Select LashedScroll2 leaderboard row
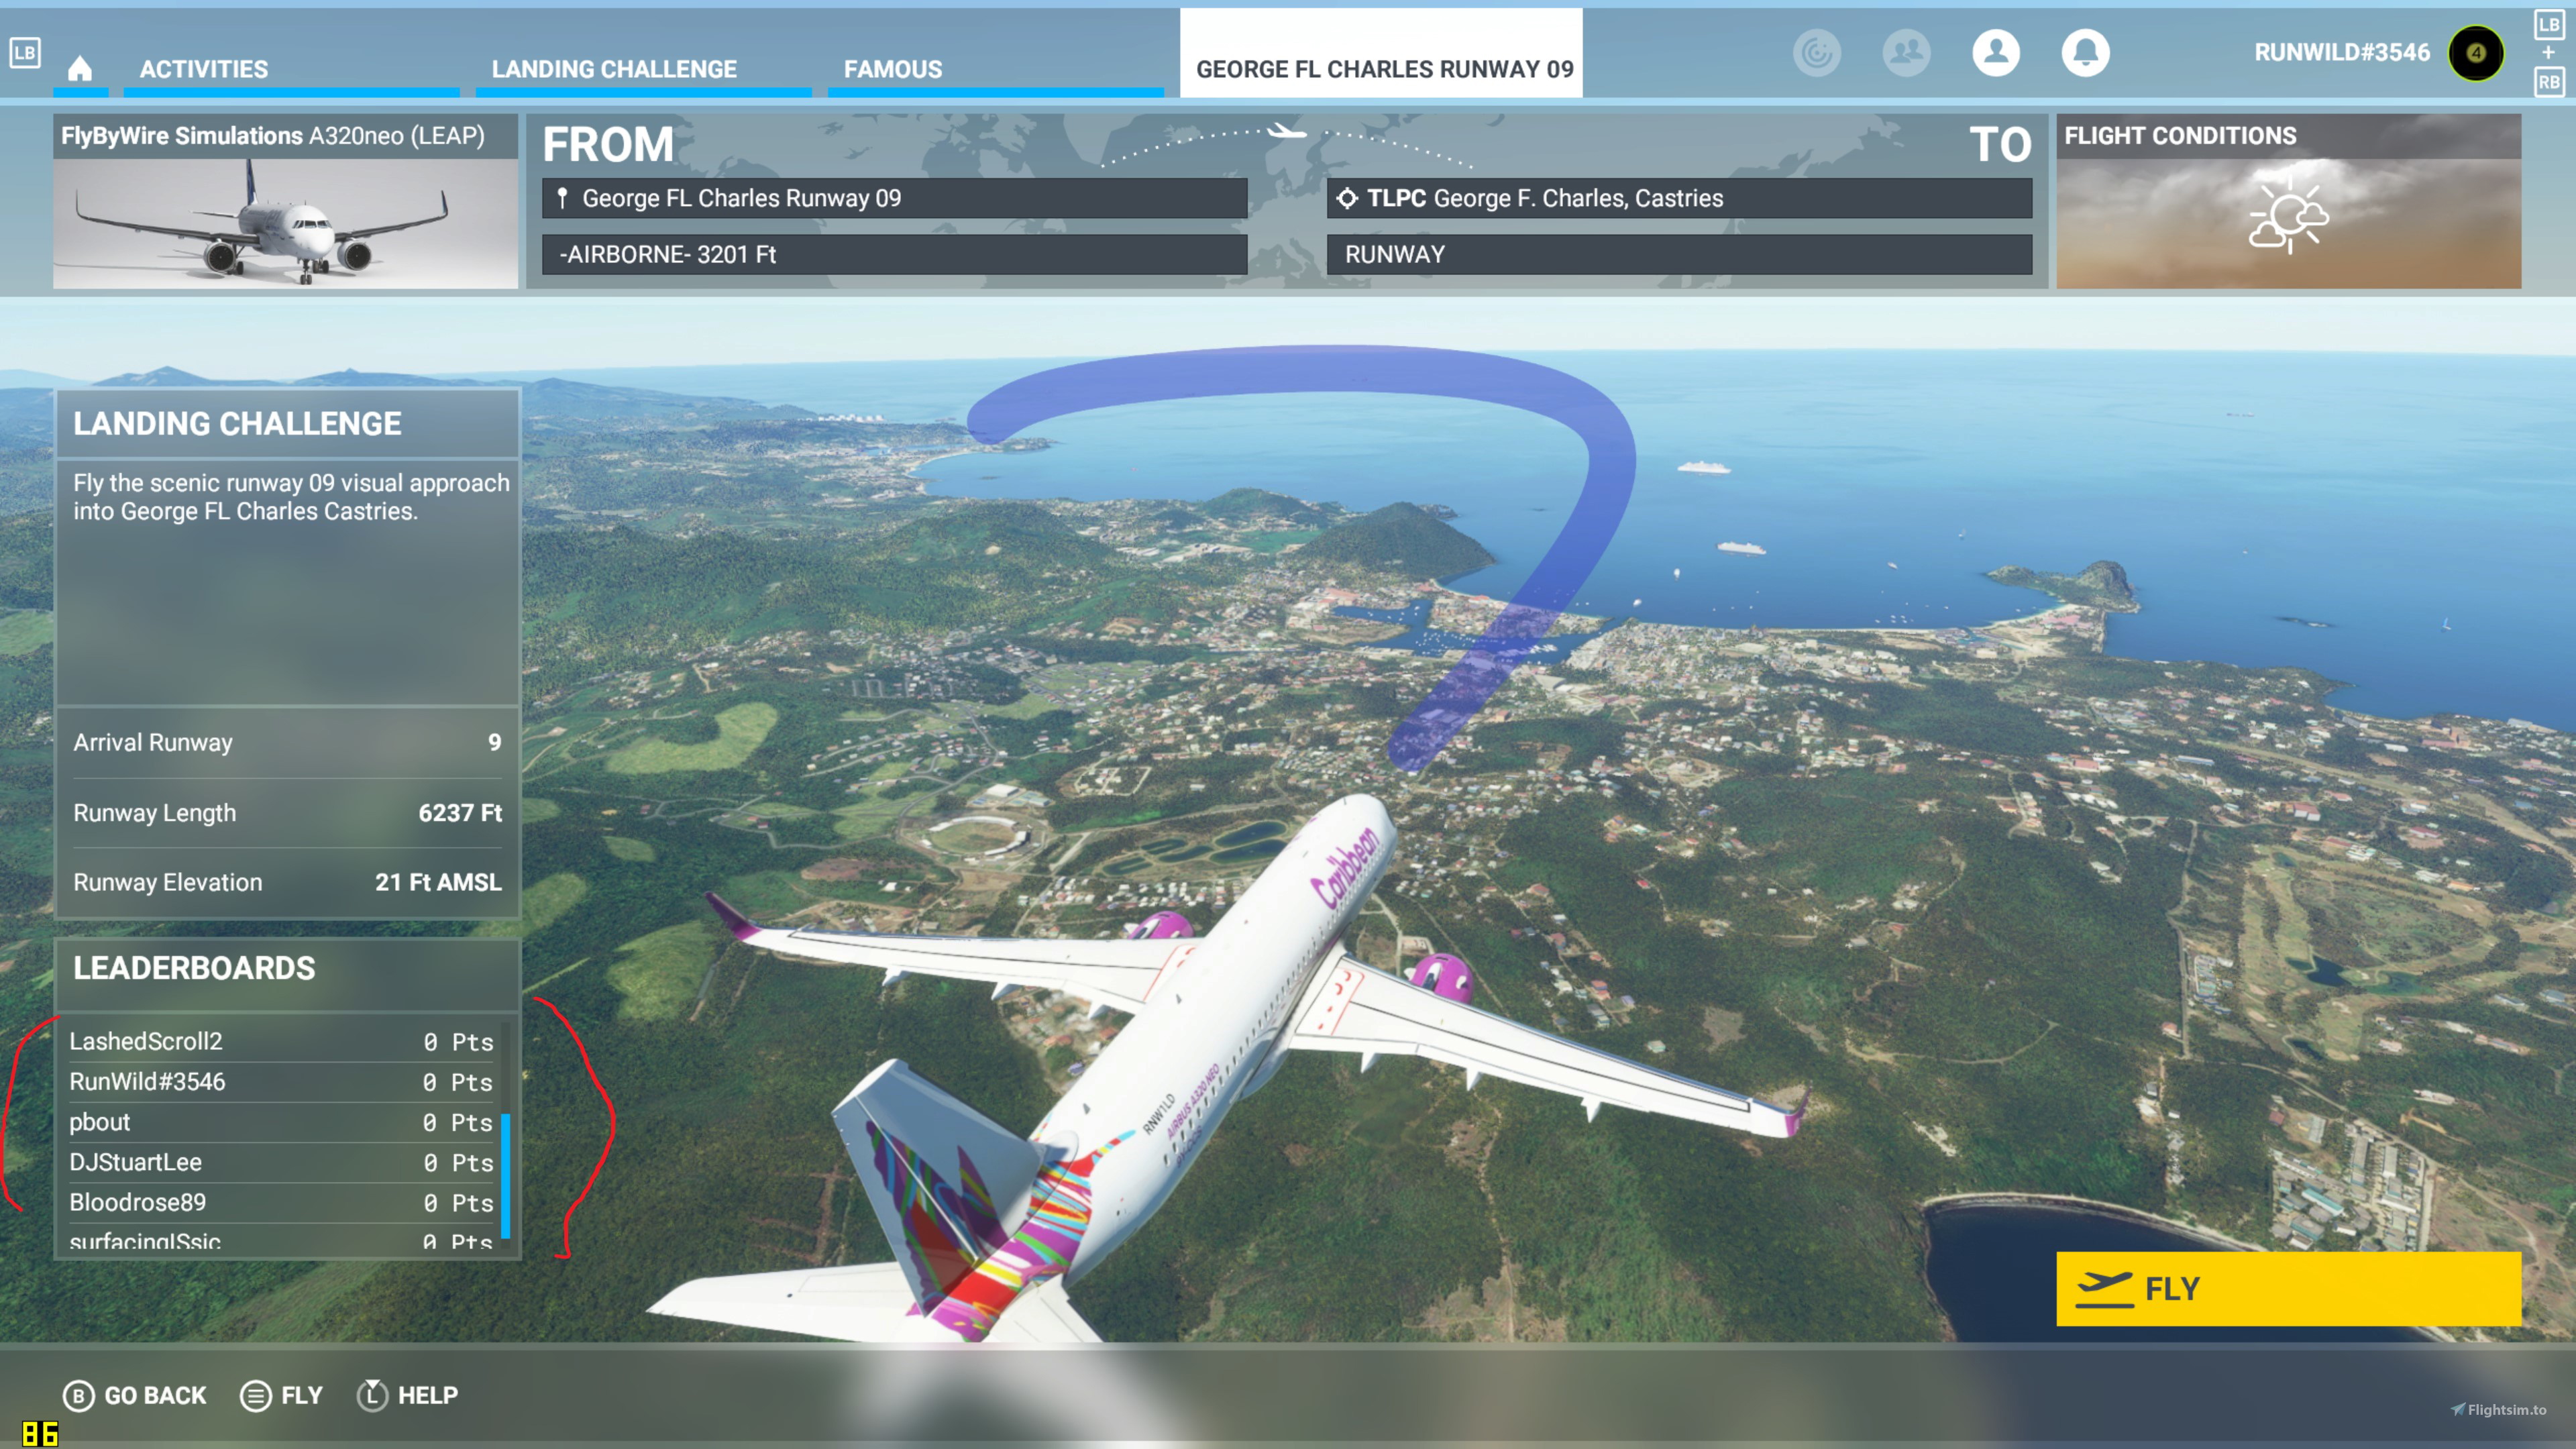Image resolution: width=2576 pixels, height=1449 pixels. point(281,1041)
